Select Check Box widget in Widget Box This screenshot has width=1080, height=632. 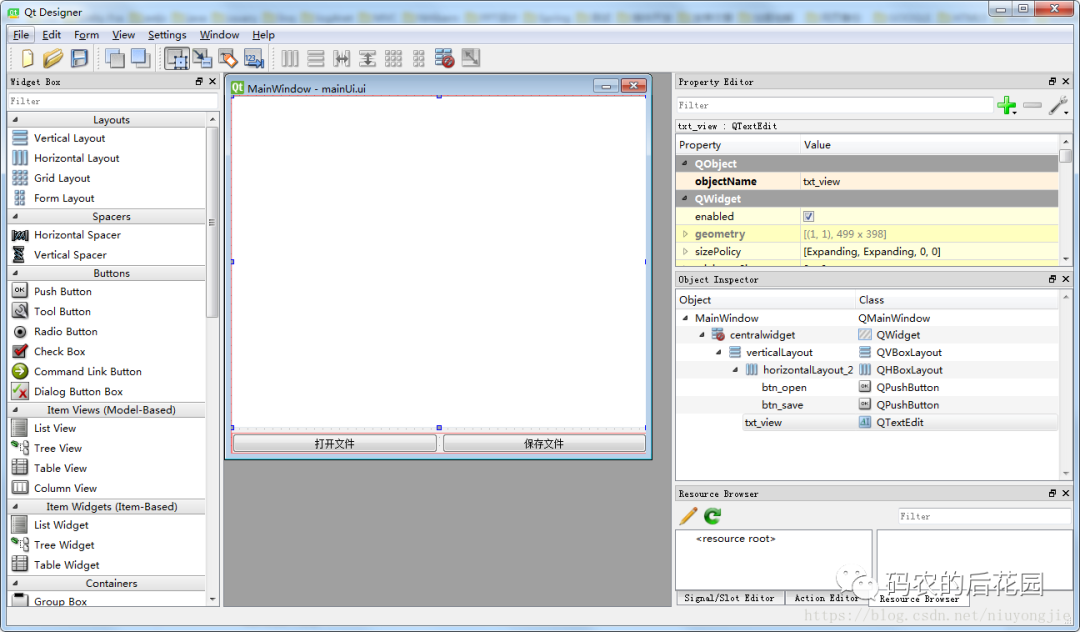pos(59,351)
